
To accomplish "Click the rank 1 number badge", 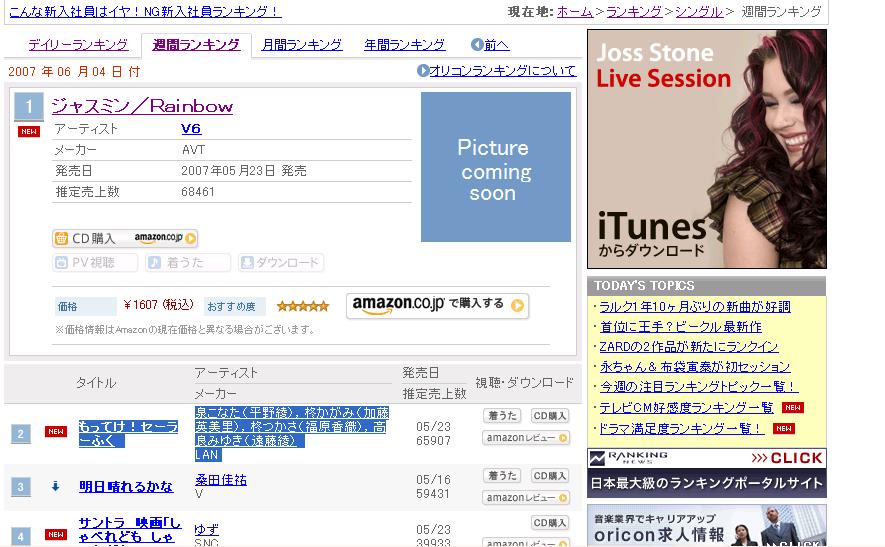I will [29, 107].
